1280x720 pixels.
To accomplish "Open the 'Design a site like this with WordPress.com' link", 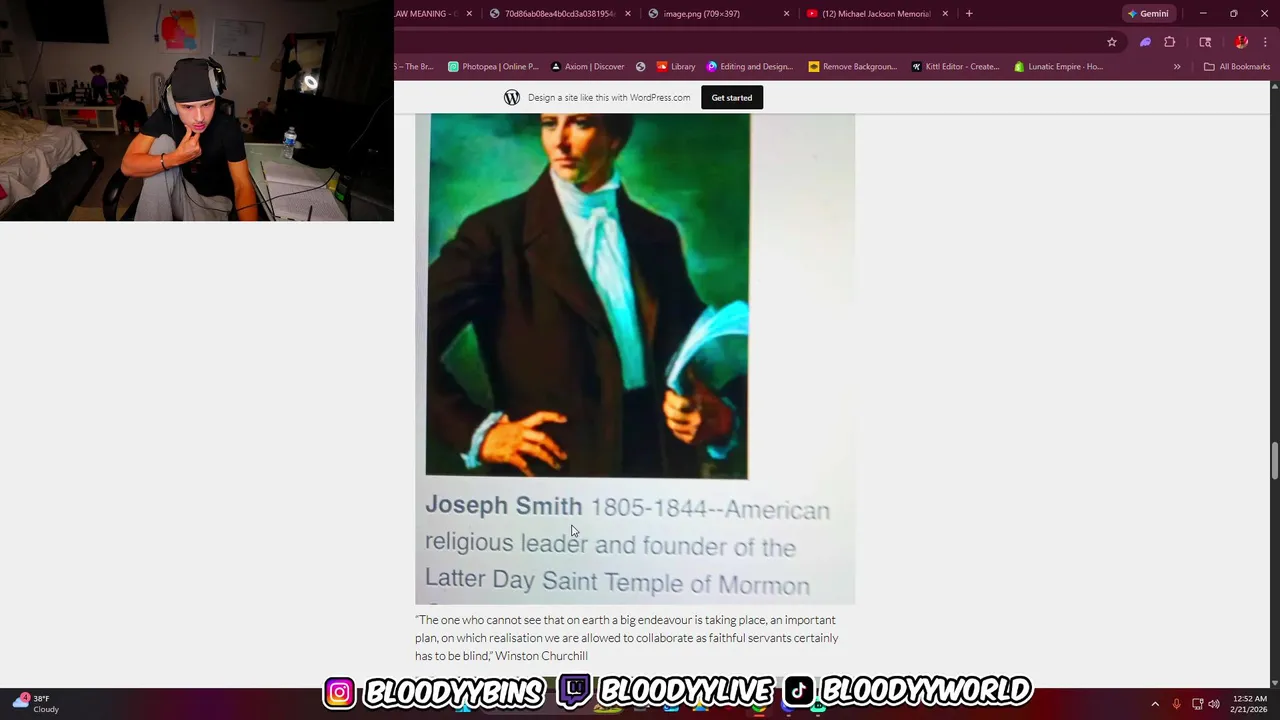I will click(609, 97).
